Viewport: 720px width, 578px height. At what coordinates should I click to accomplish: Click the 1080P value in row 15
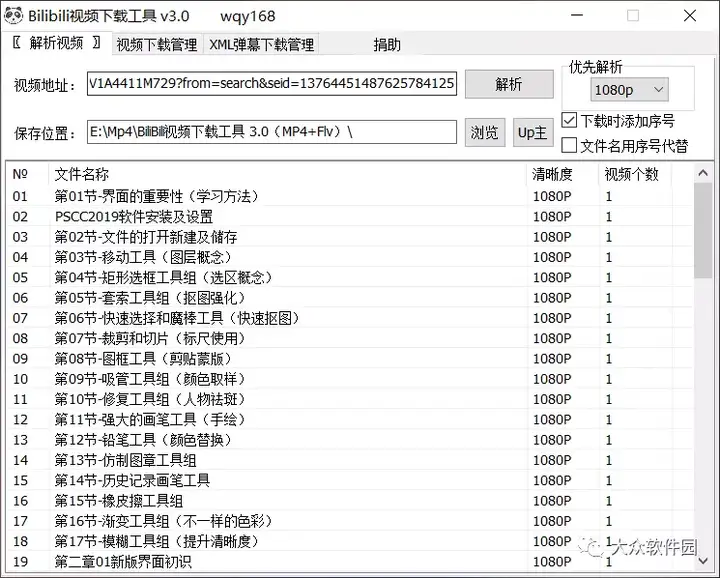click(552, 481)
